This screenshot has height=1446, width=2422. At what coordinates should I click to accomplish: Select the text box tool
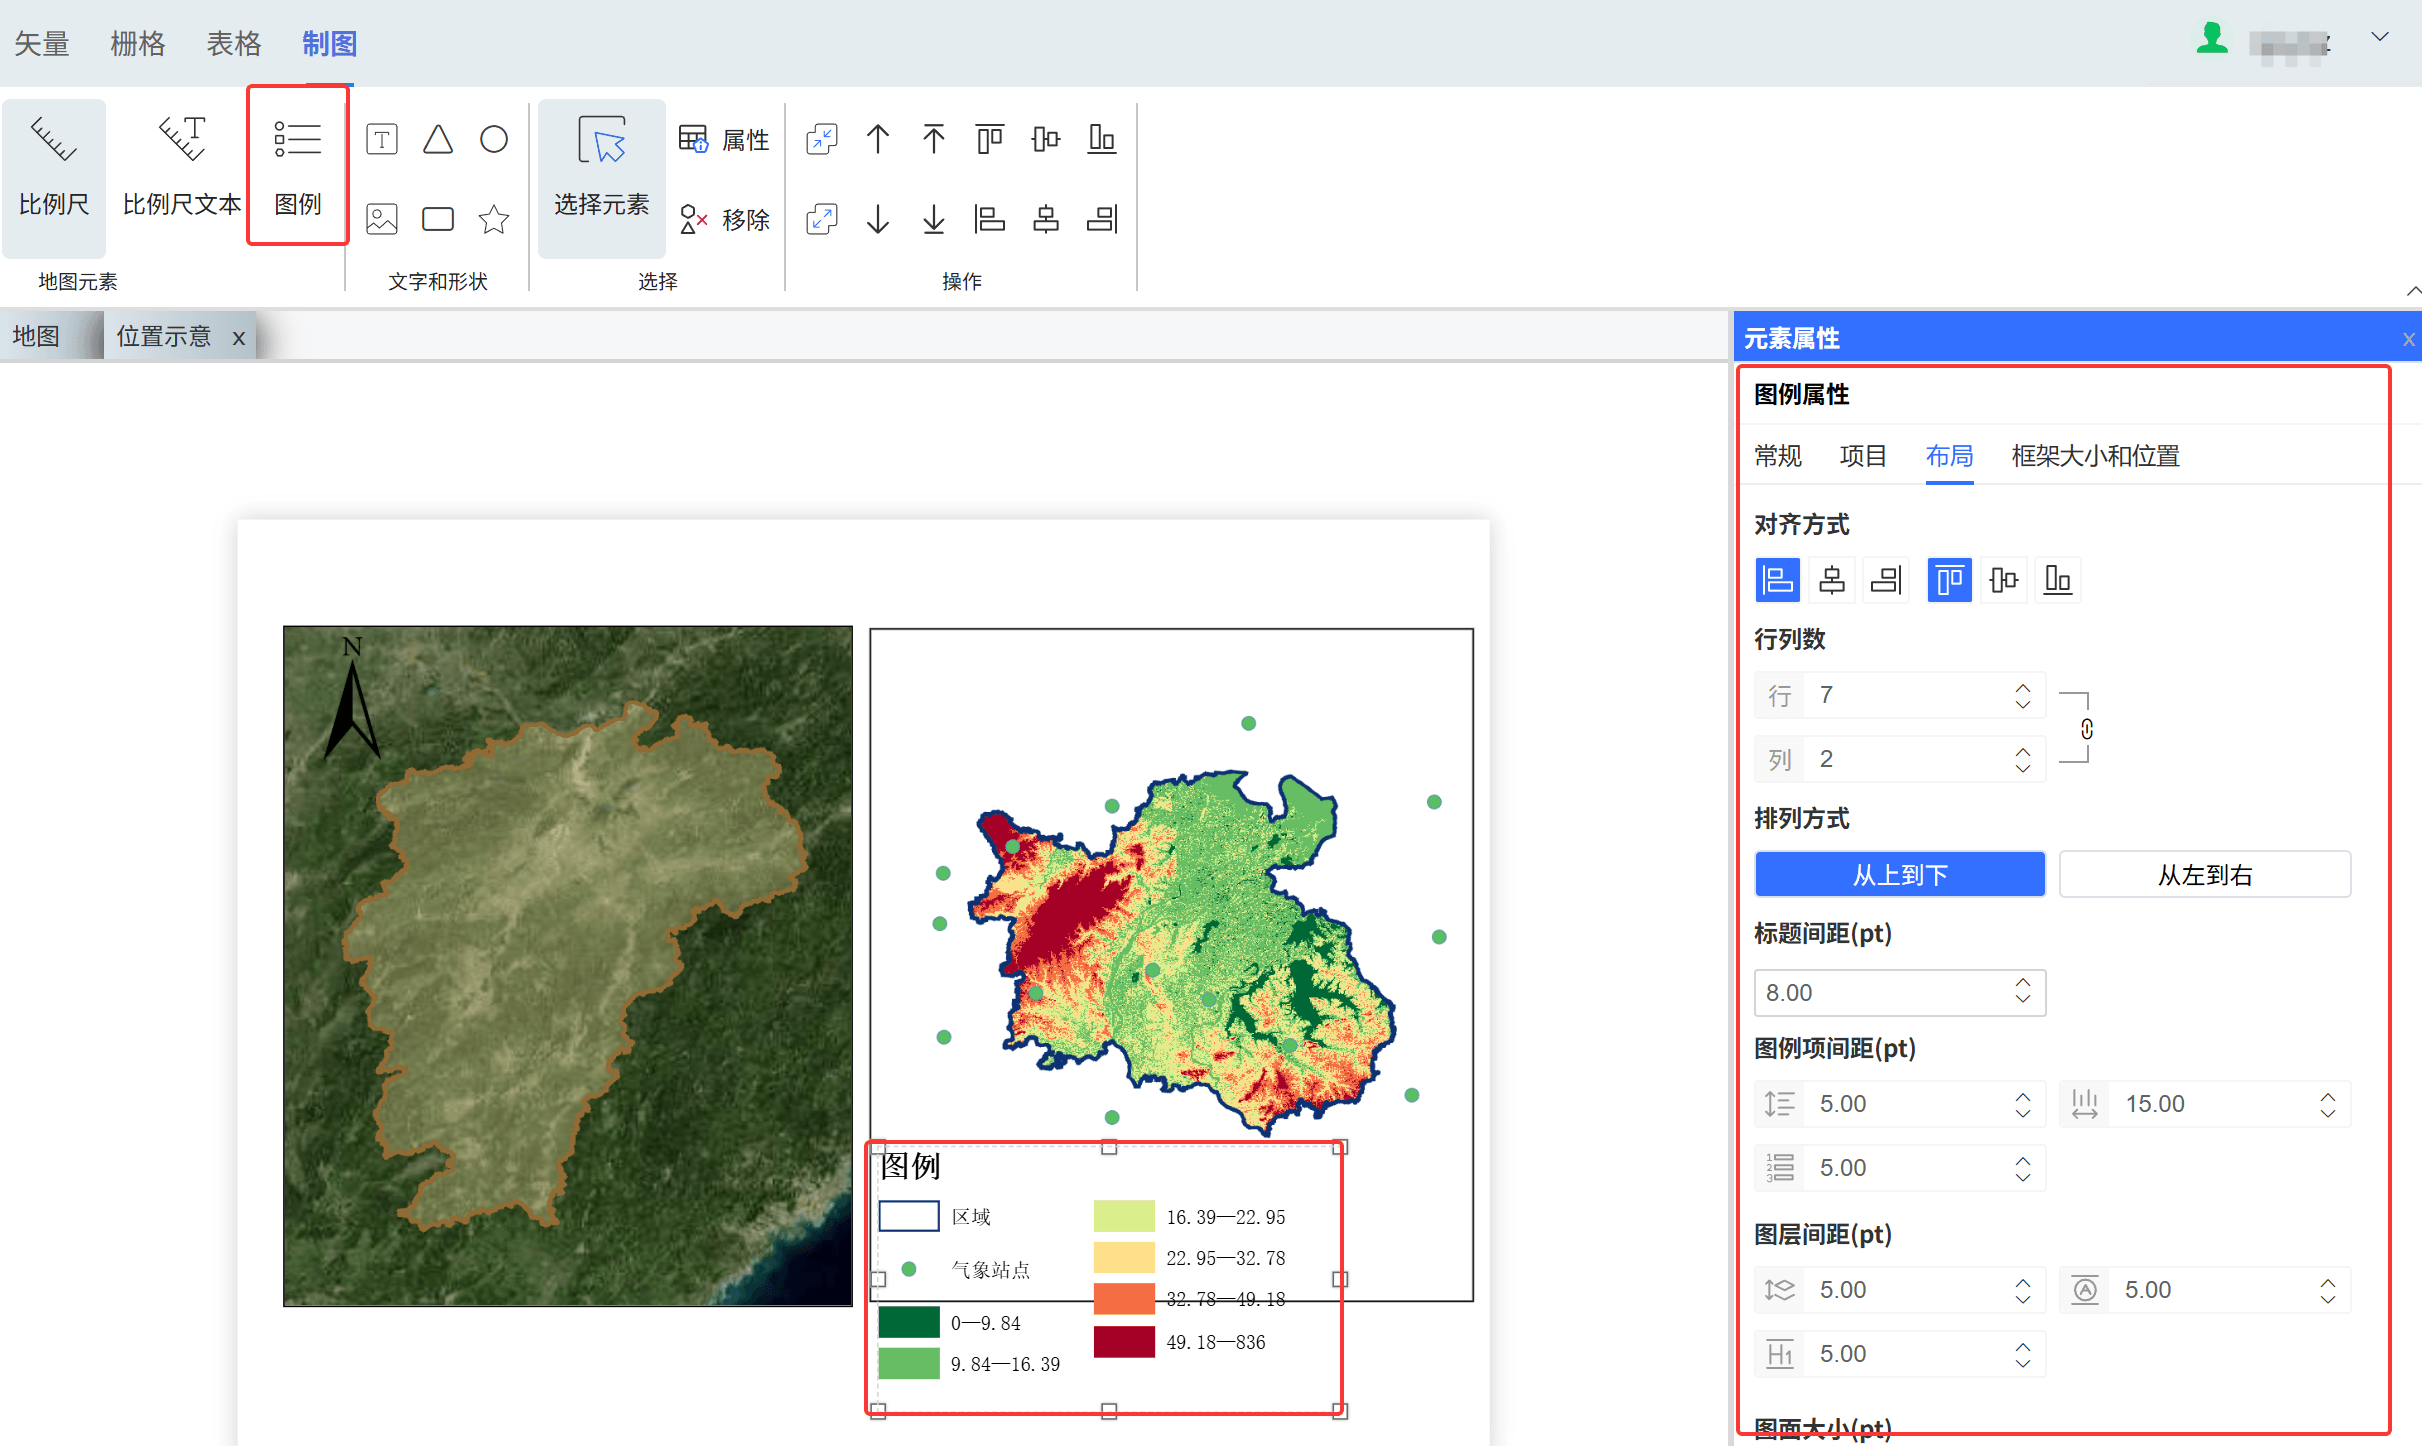[381, 139]
